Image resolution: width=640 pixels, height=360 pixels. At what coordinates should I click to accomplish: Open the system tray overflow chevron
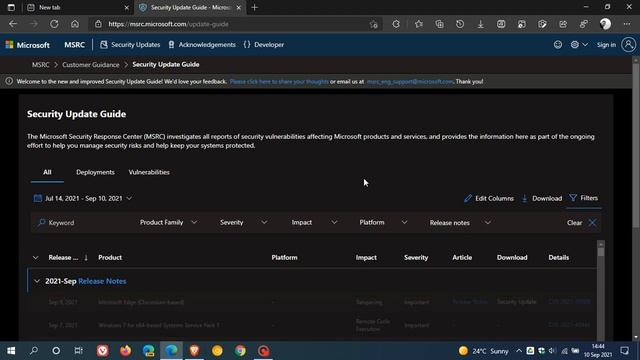518,351
